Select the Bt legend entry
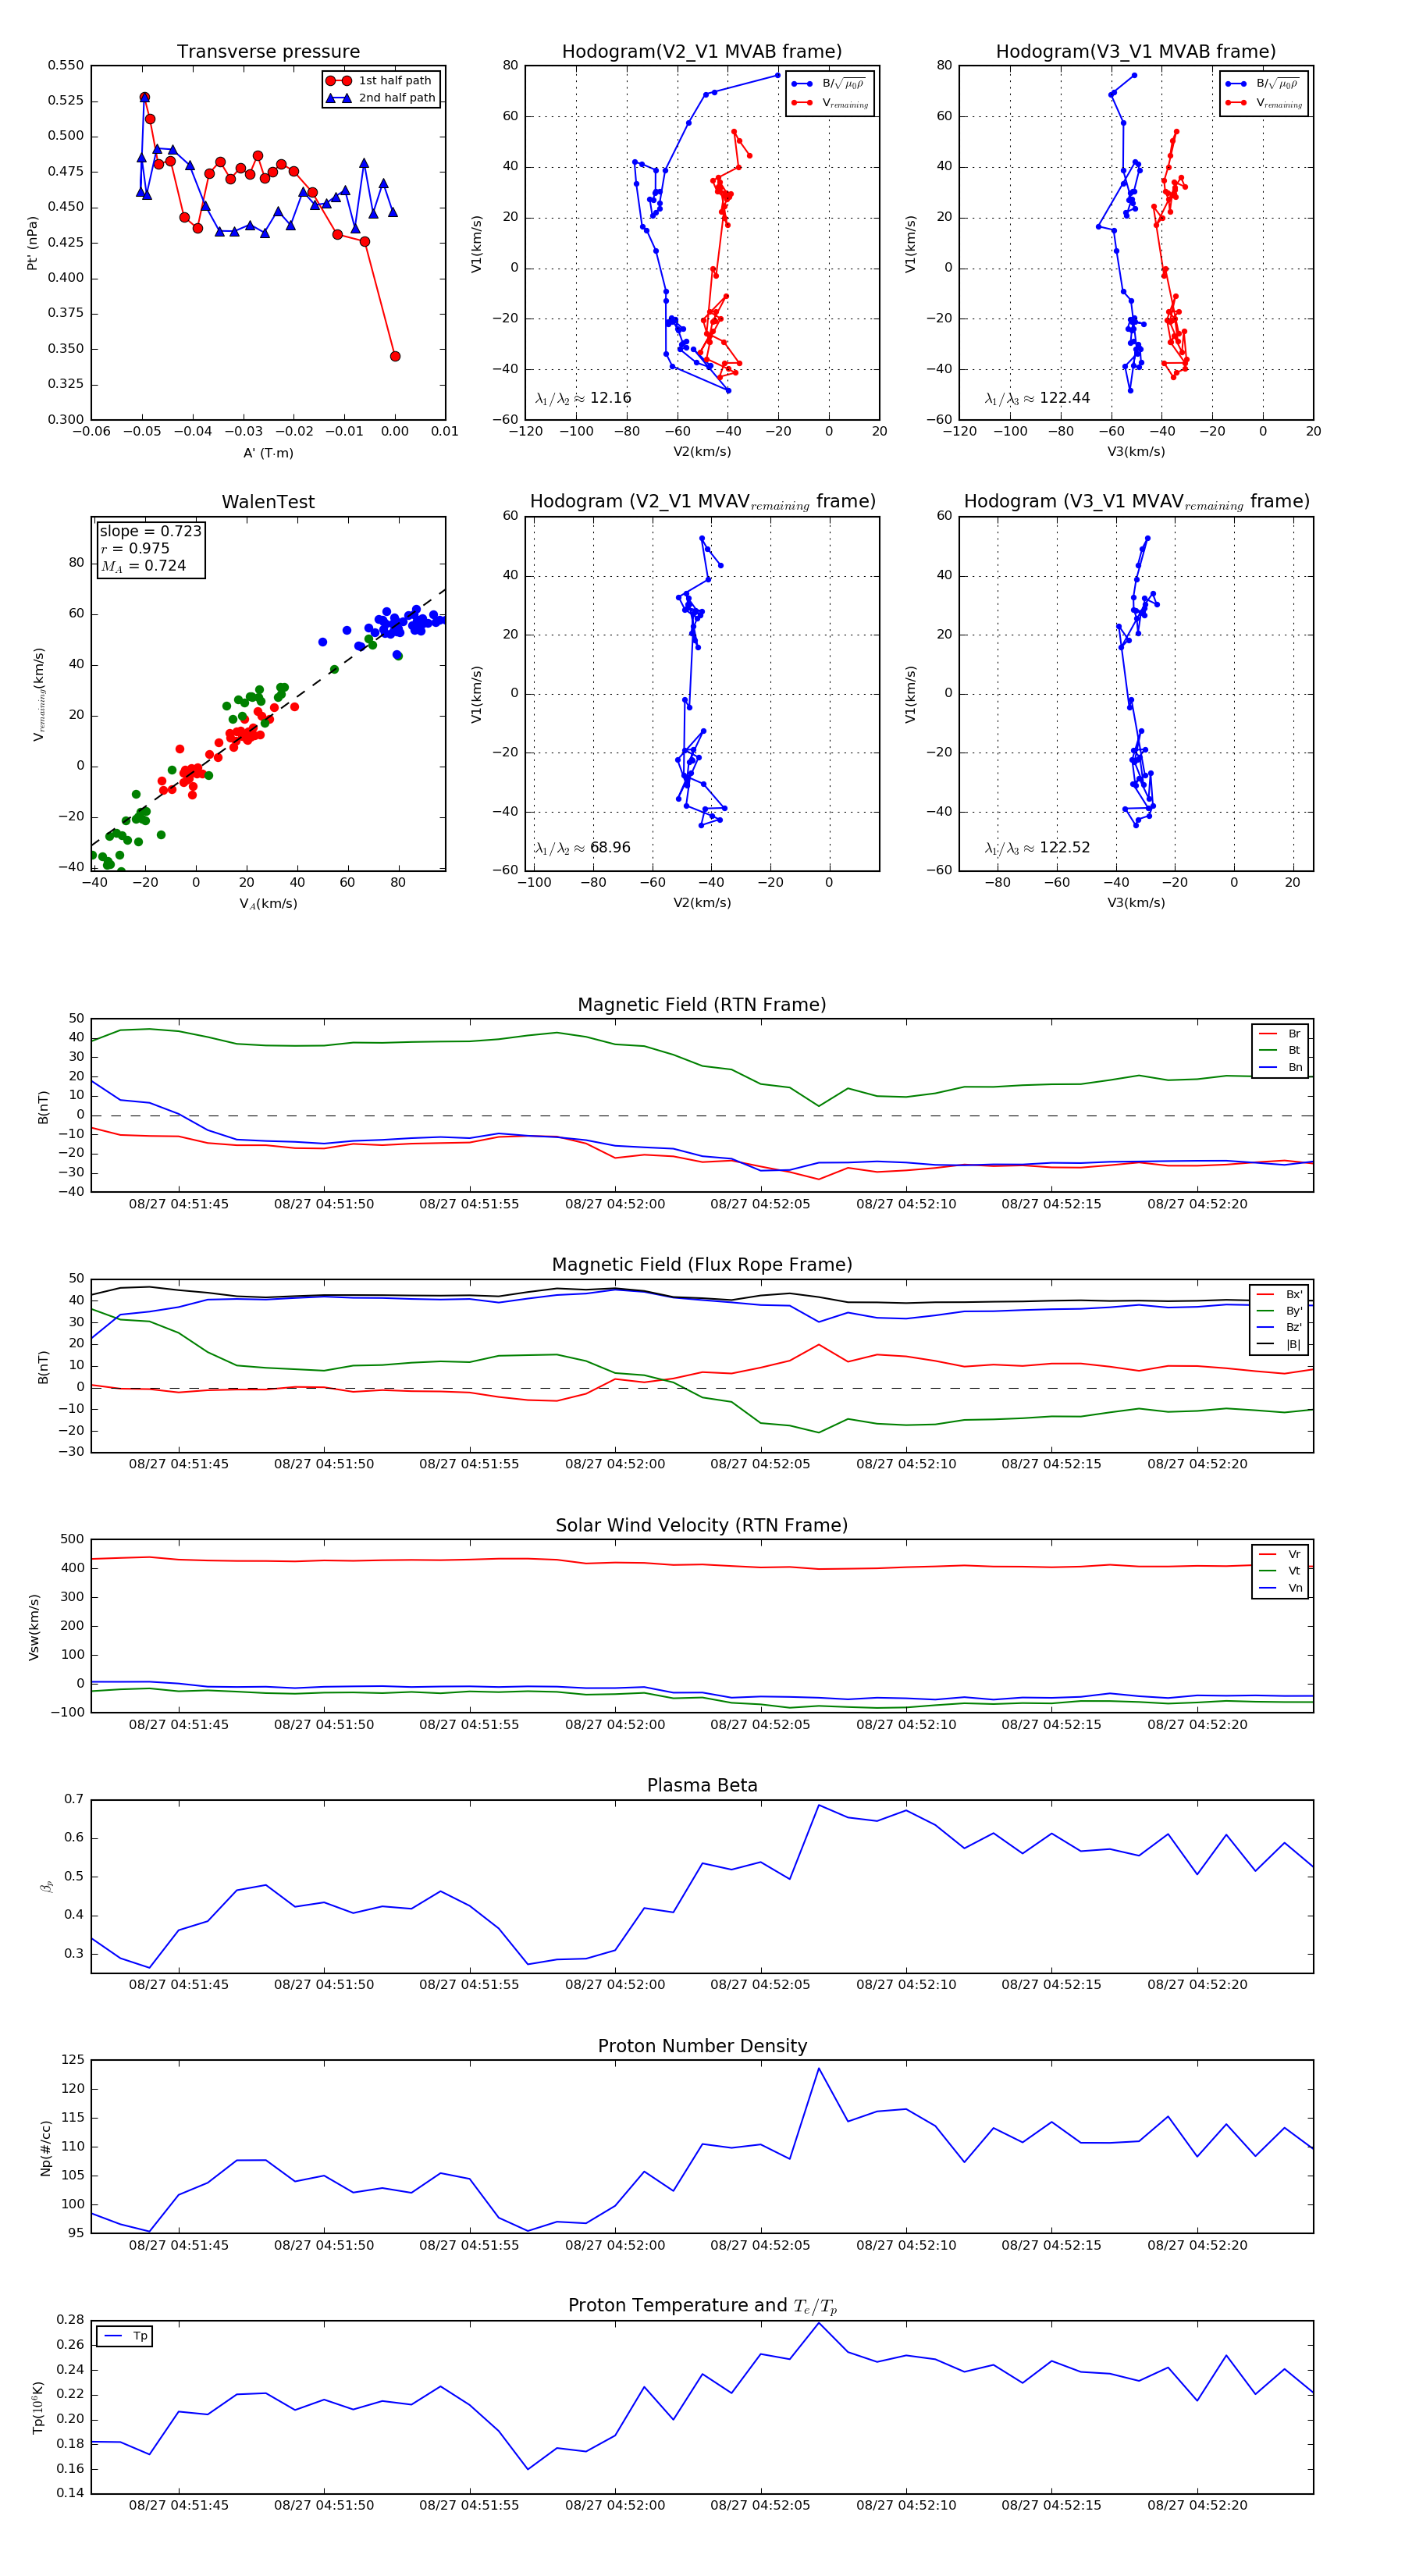Image resolution: width=1405 pixels, height=2576 pixels. tap(1280, 1050)
